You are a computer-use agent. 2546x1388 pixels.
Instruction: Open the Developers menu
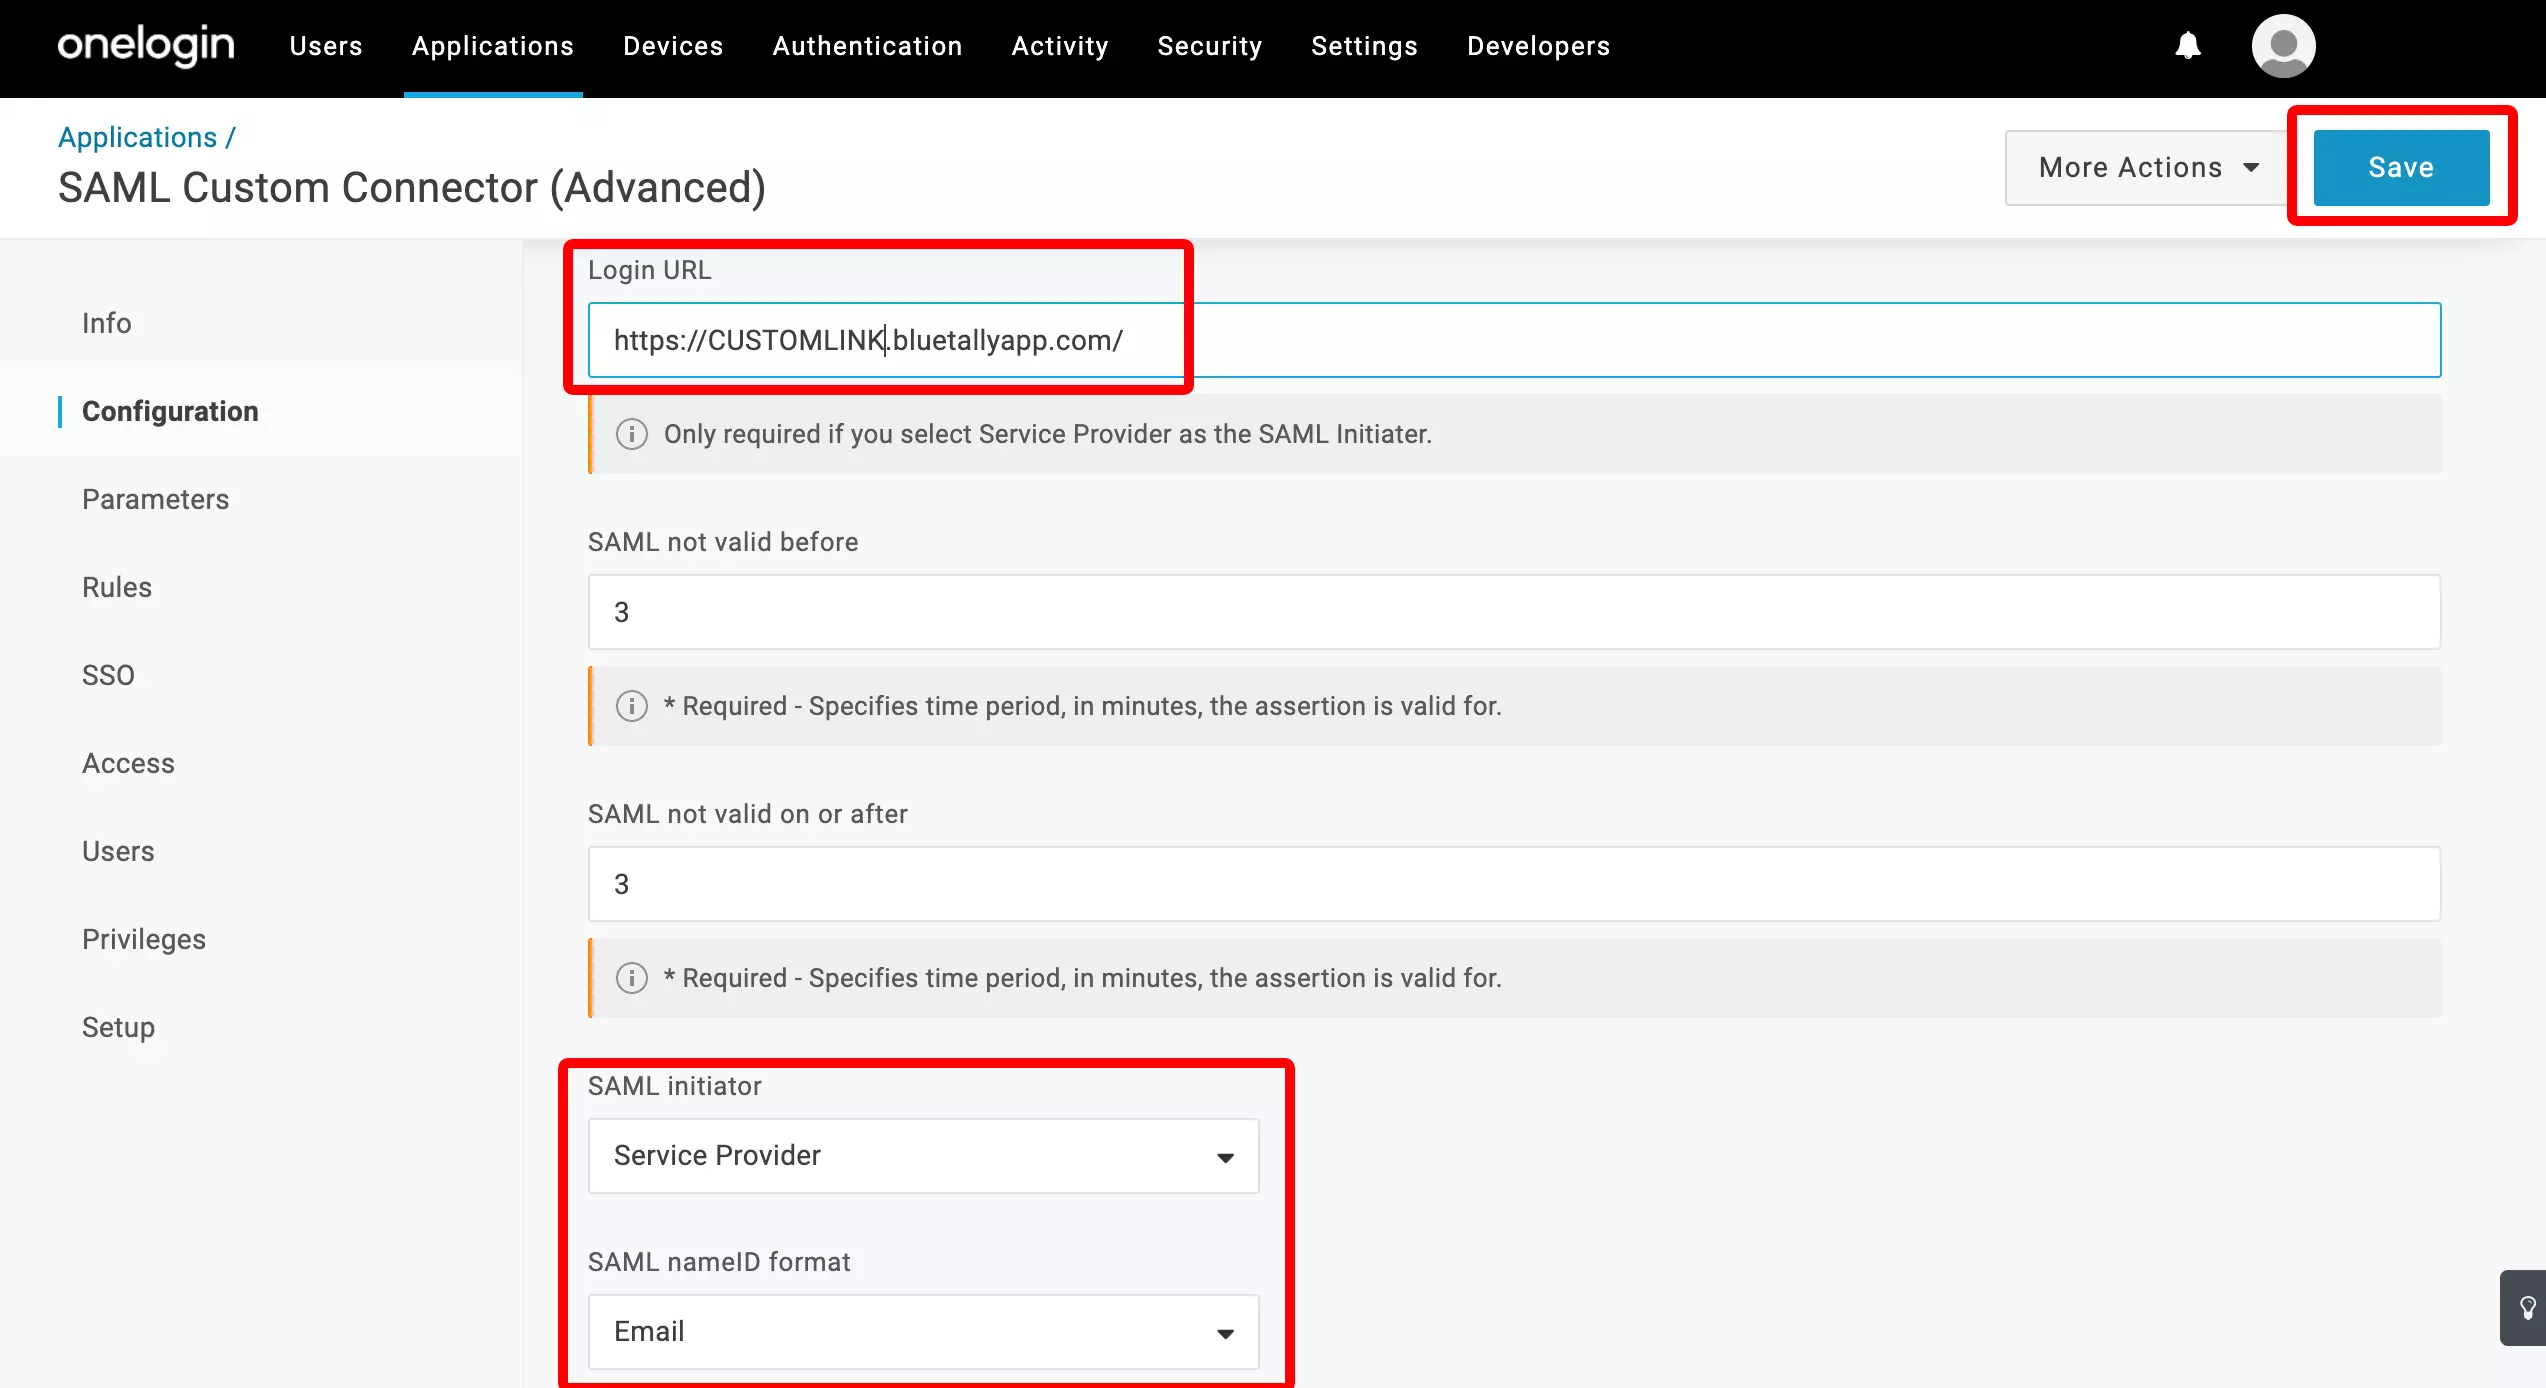tap(1538, 46)
